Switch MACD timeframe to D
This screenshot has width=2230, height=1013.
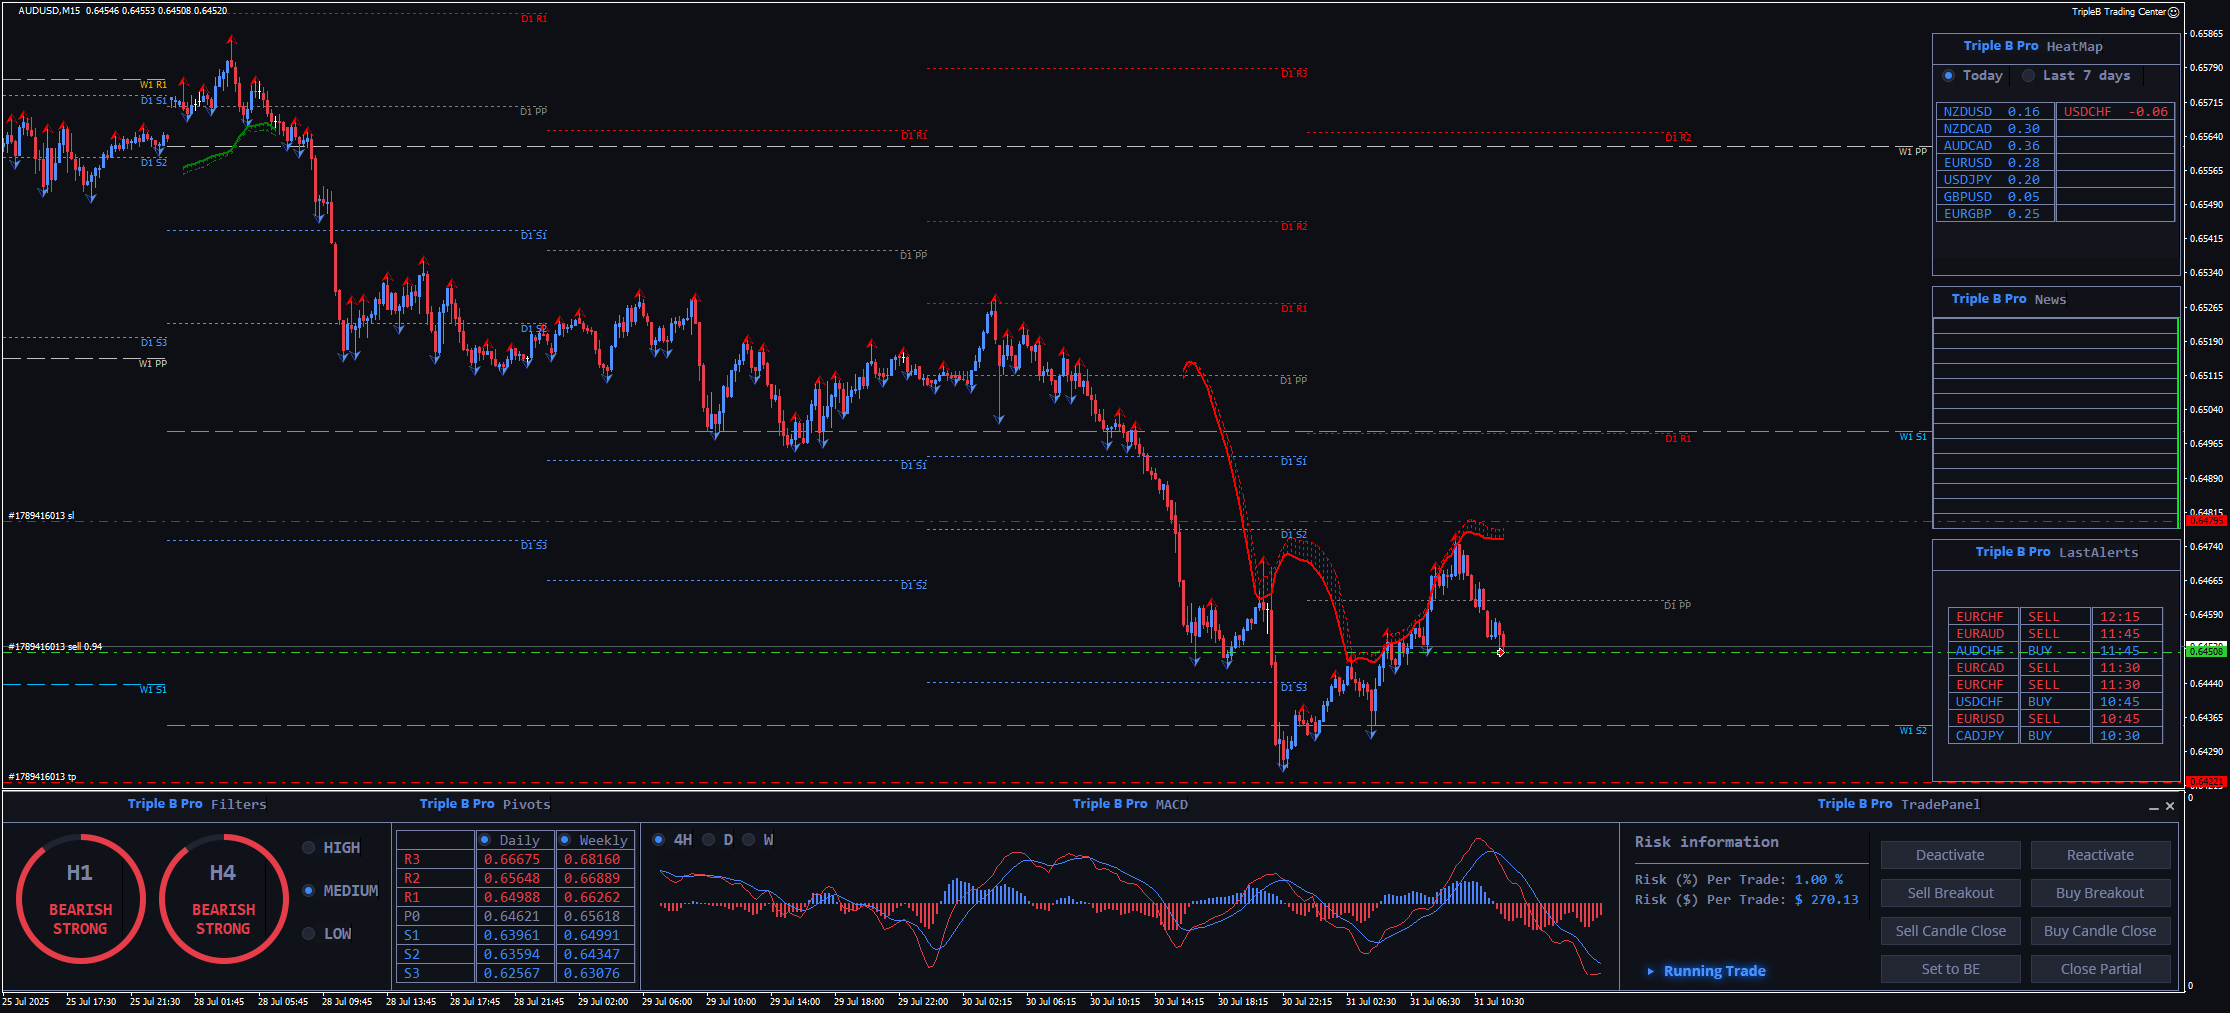(709, 840)
